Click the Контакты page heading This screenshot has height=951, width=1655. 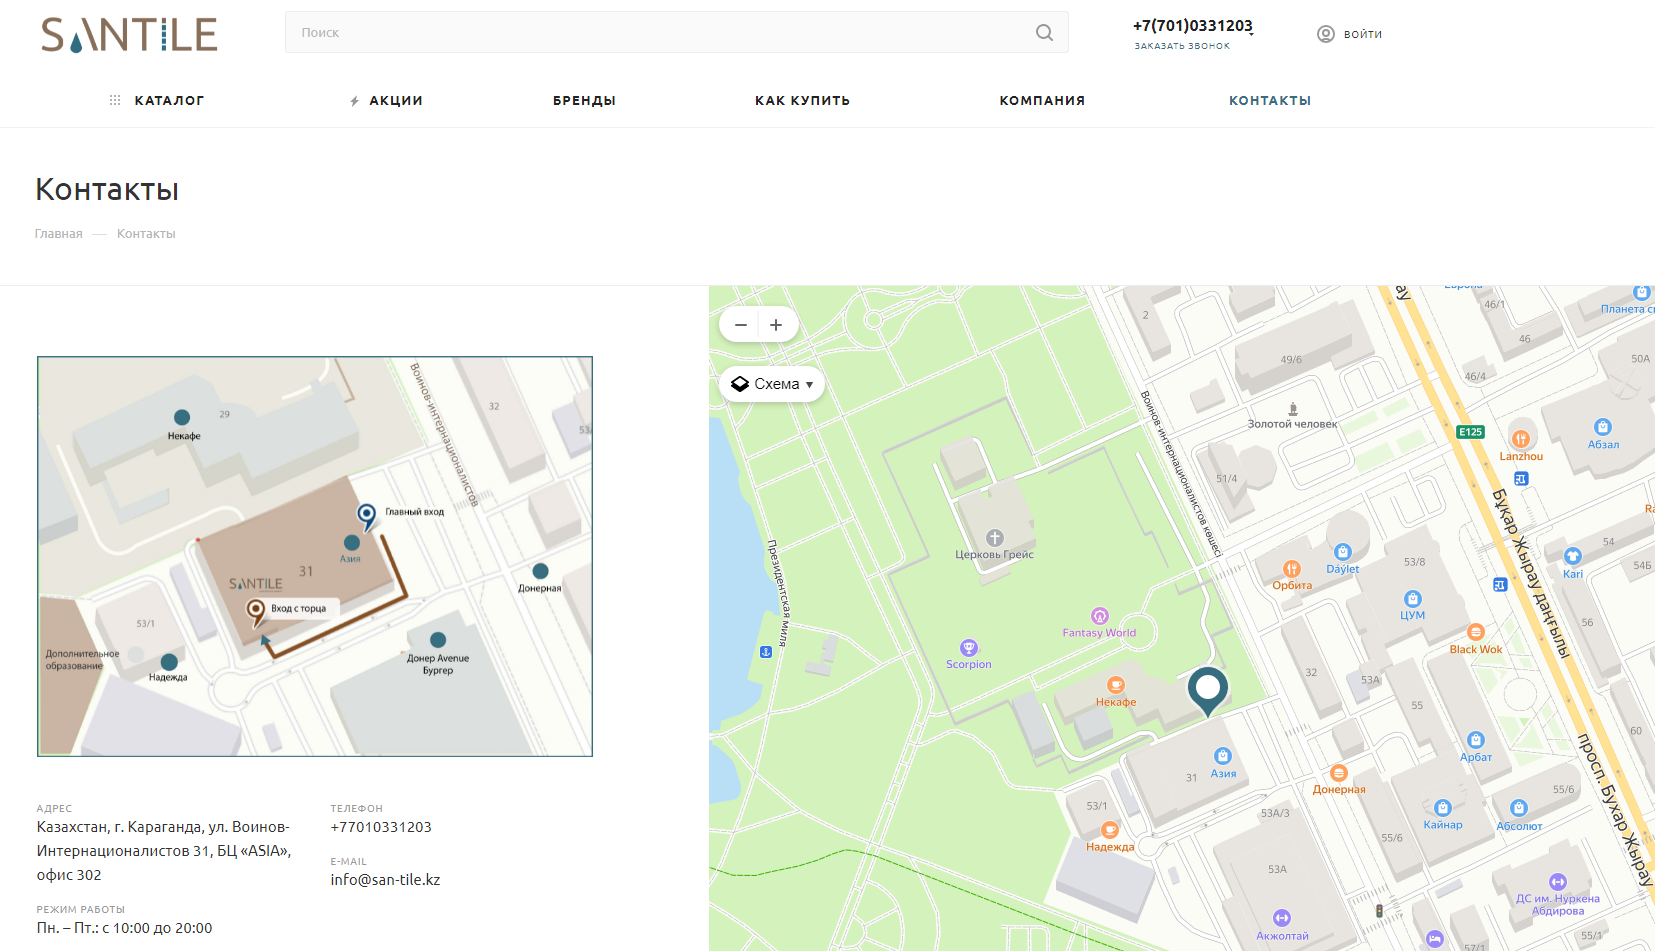pyautogui.click(x=107, y=189)
